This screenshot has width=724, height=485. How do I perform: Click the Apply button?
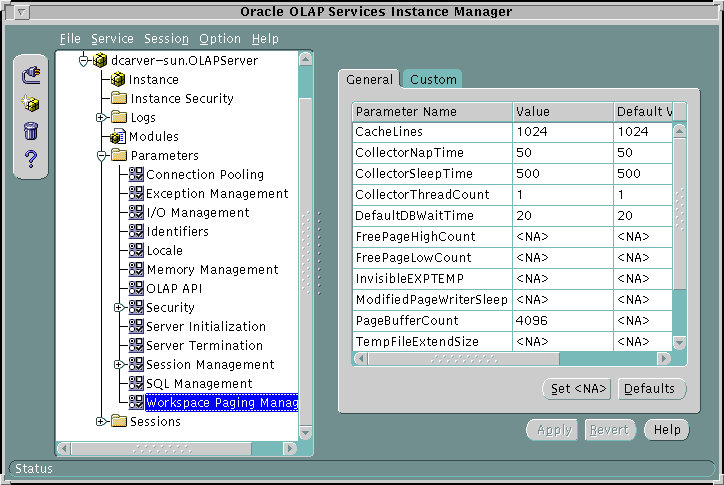(x=553, y=430)
